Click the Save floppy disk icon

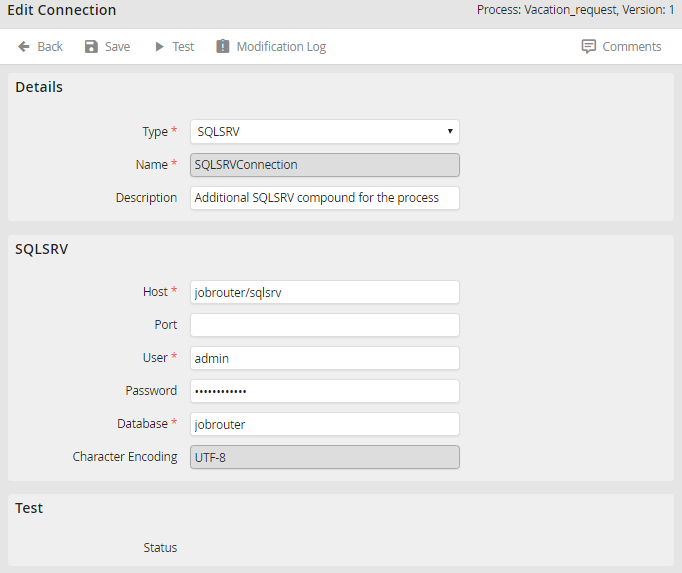91,47
